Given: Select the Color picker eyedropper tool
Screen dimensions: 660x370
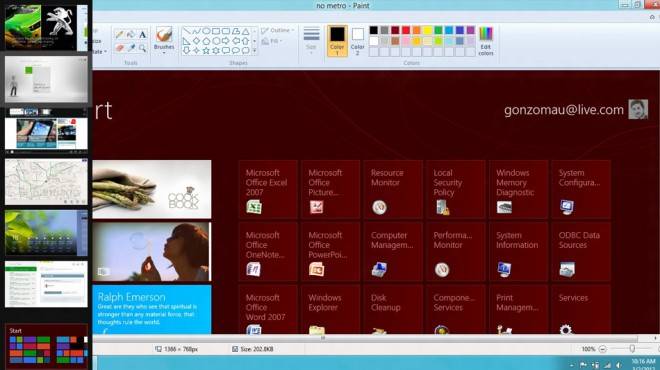Looking at the screenshot, I should [x=131, y=48].
